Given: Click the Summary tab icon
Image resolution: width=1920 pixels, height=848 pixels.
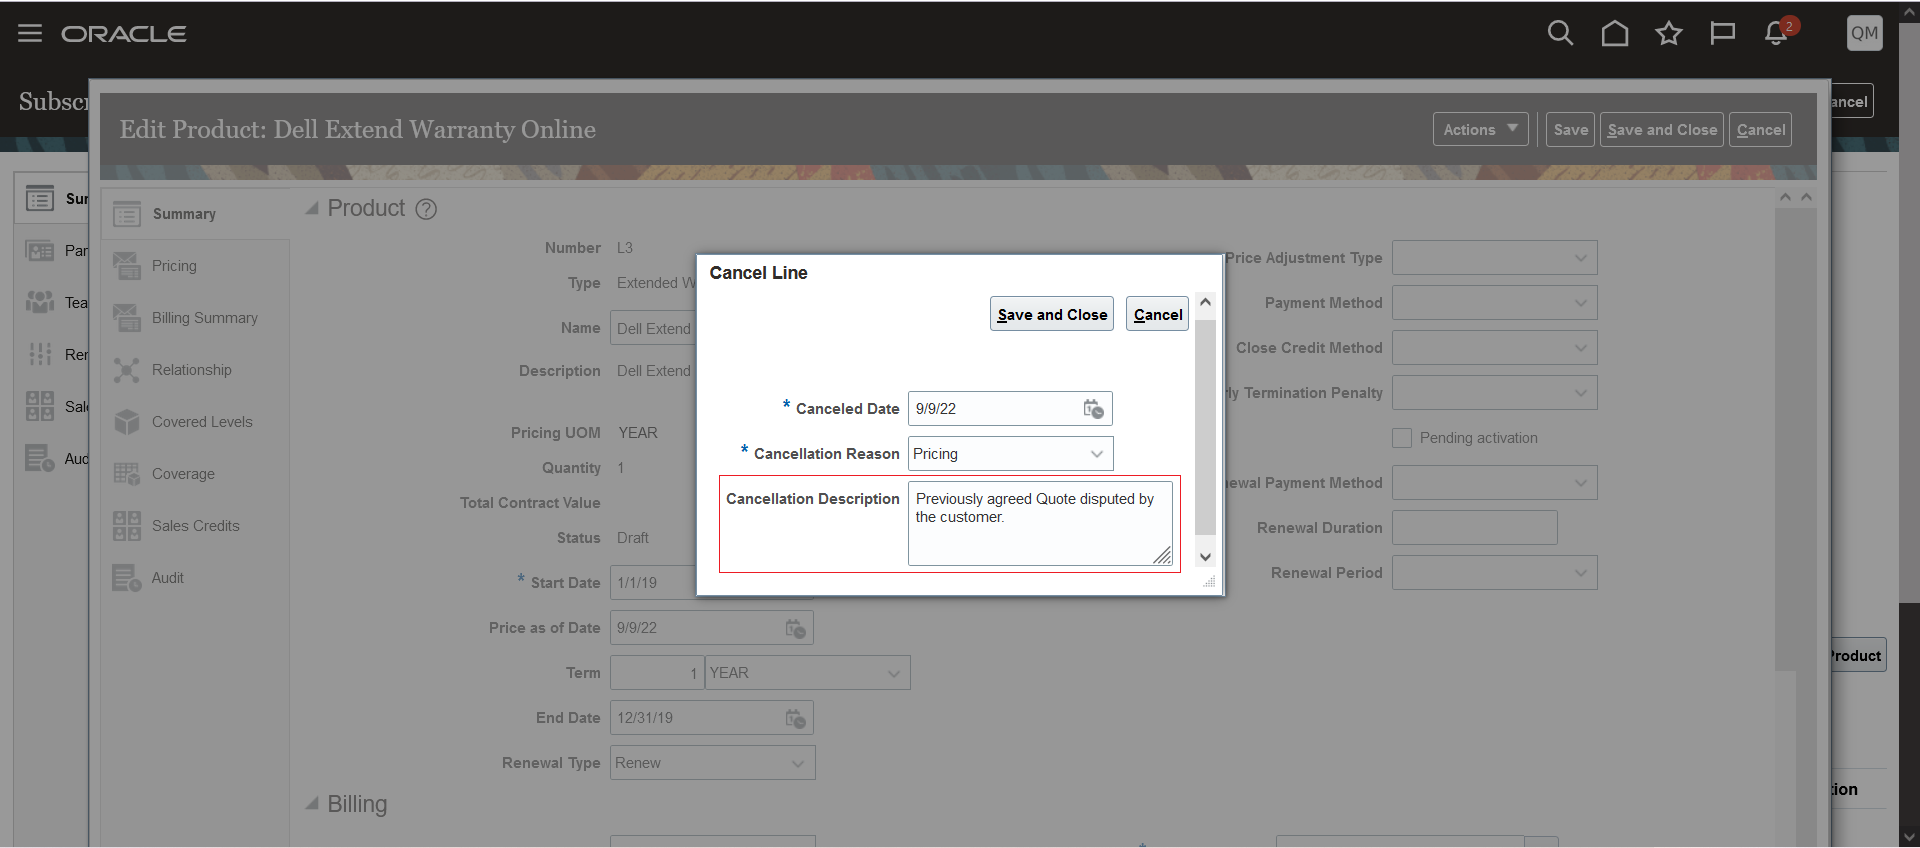Looking at the screenshot, I should 127,214.
